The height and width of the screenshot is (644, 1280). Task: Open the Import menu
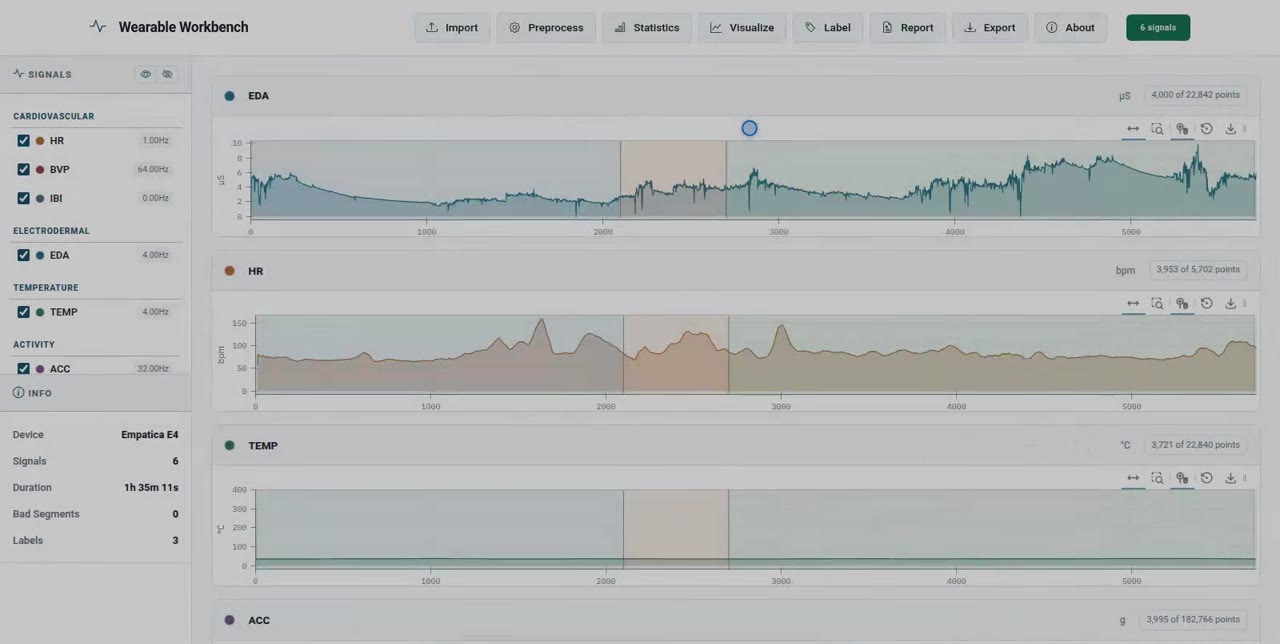(452, 27)
